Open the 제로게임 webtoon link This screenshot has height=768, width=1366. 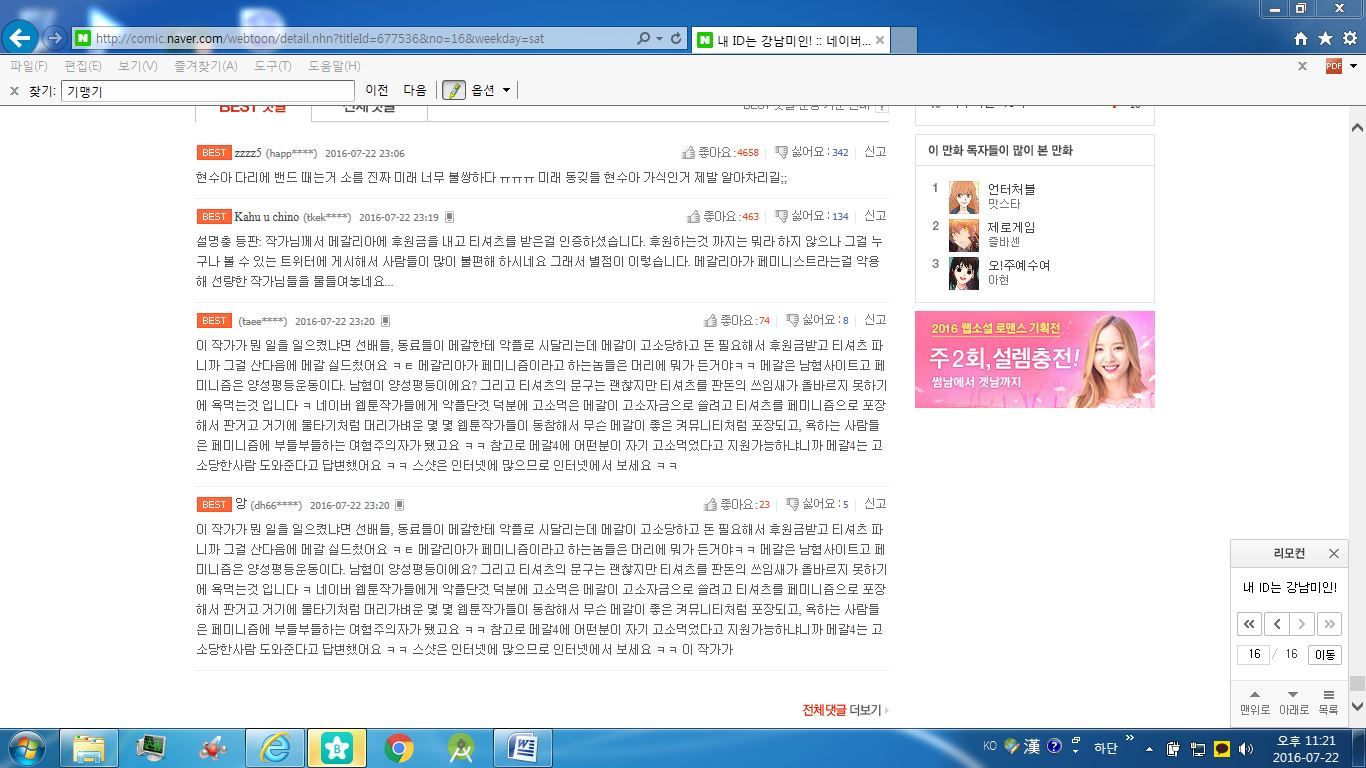point(1011,227)
